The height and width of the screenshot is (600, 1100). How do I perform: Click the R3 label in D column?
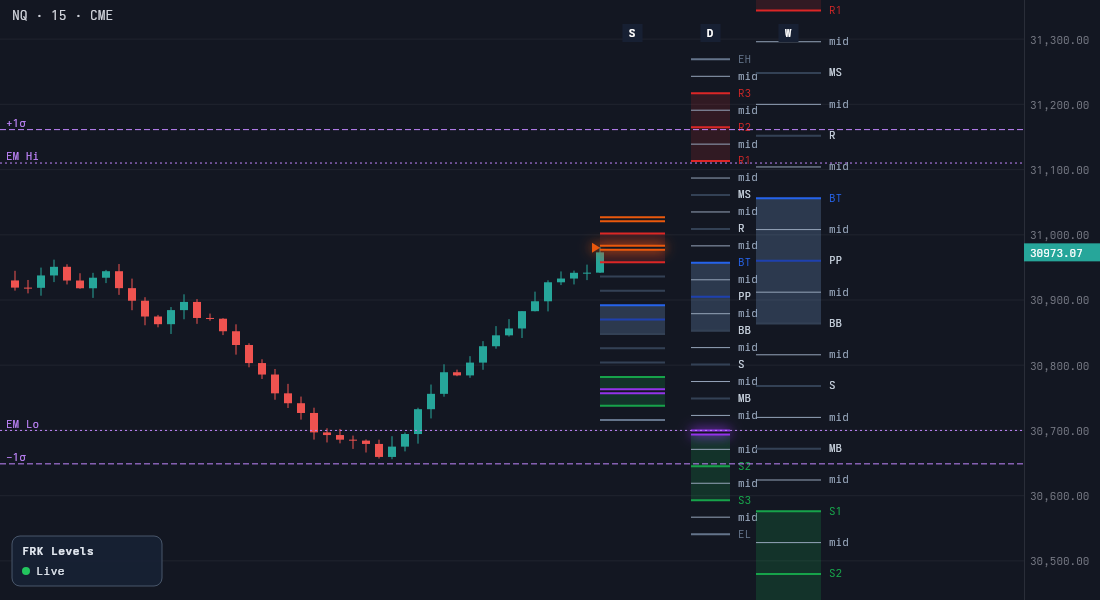coord(744,93)
